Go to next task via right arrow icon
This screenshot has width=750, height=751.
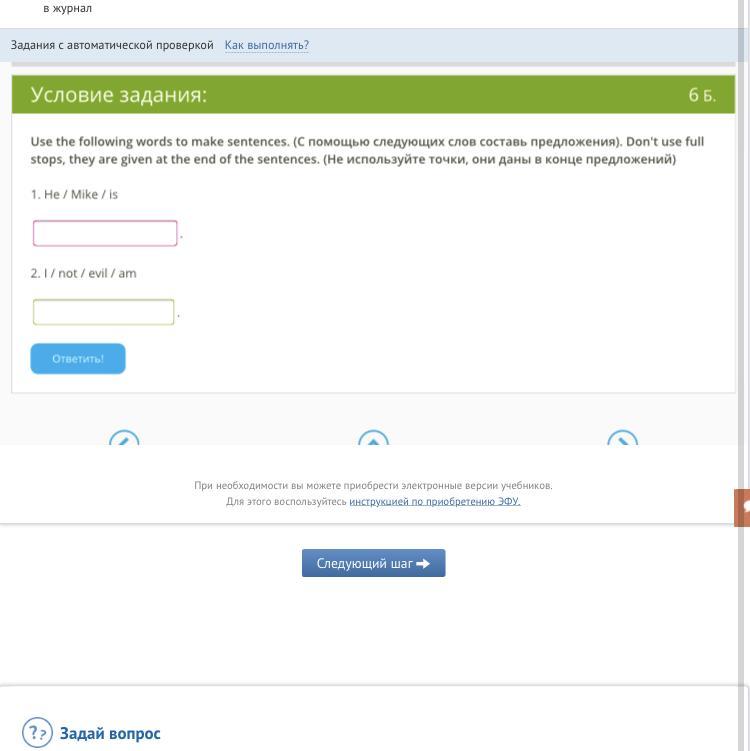[x=622, y=438]
